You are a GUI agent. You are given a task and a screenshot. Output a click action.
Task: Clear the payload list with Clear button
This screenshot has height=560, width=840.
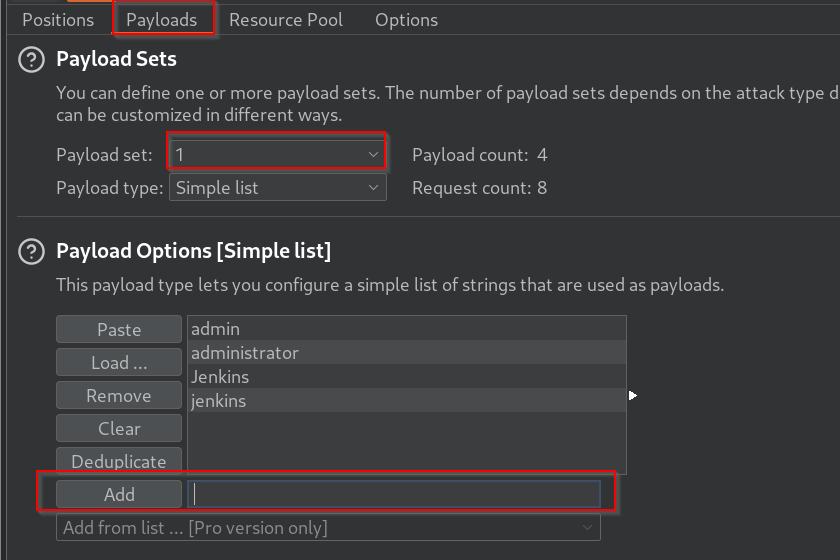click(119, 429)
